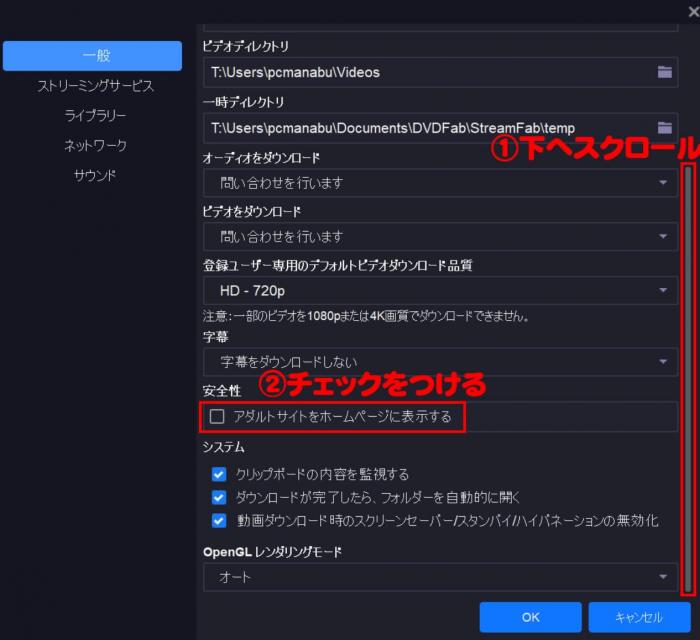This screenshot has height=640, width=700.
Task: Open the 字幕をダウンロードしない dropdown
Action: pos(440,362)
